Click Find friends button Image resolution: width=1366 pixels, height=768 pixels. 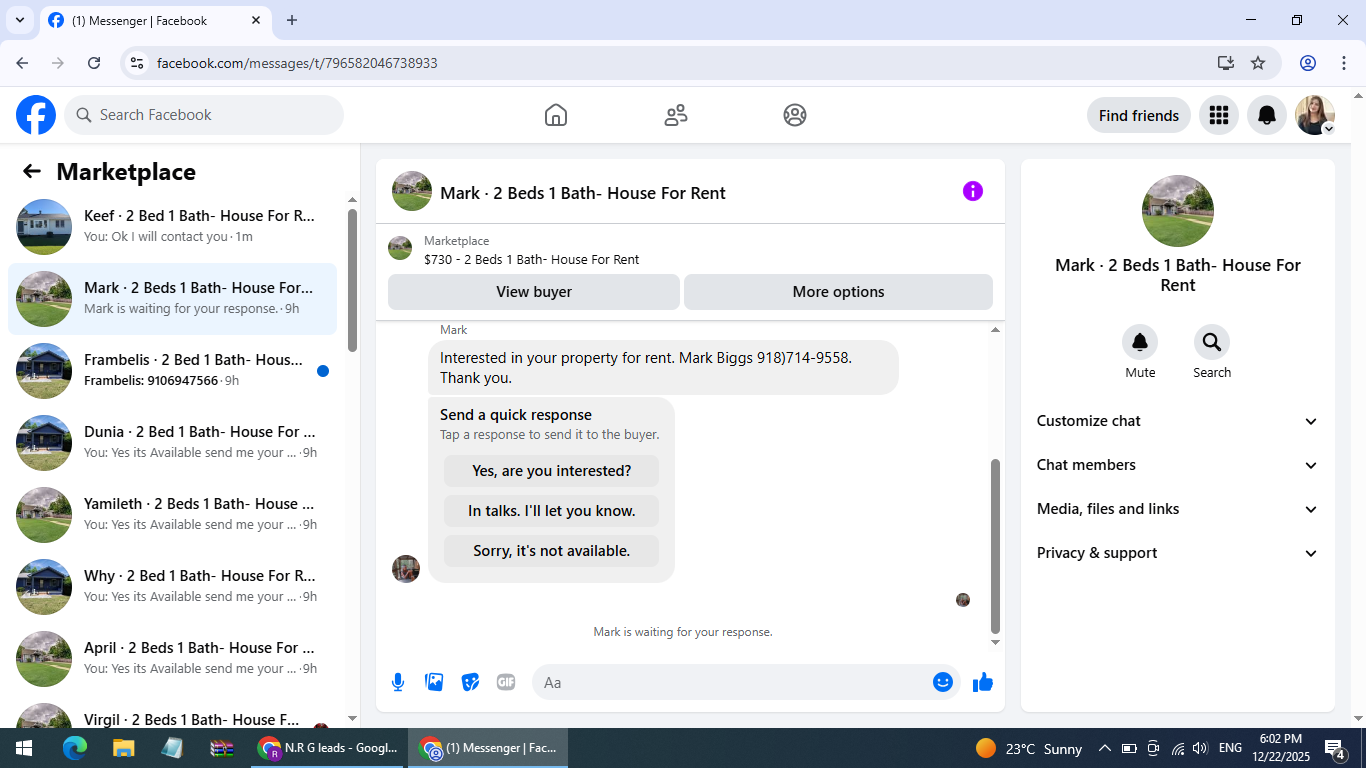click(1139, 115)
